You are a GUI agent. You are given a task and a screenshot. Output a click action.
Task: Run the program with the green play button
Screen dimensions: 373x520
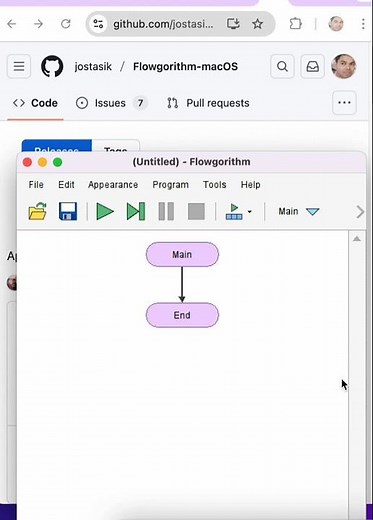pyautogui.click(x=105, y=211)
